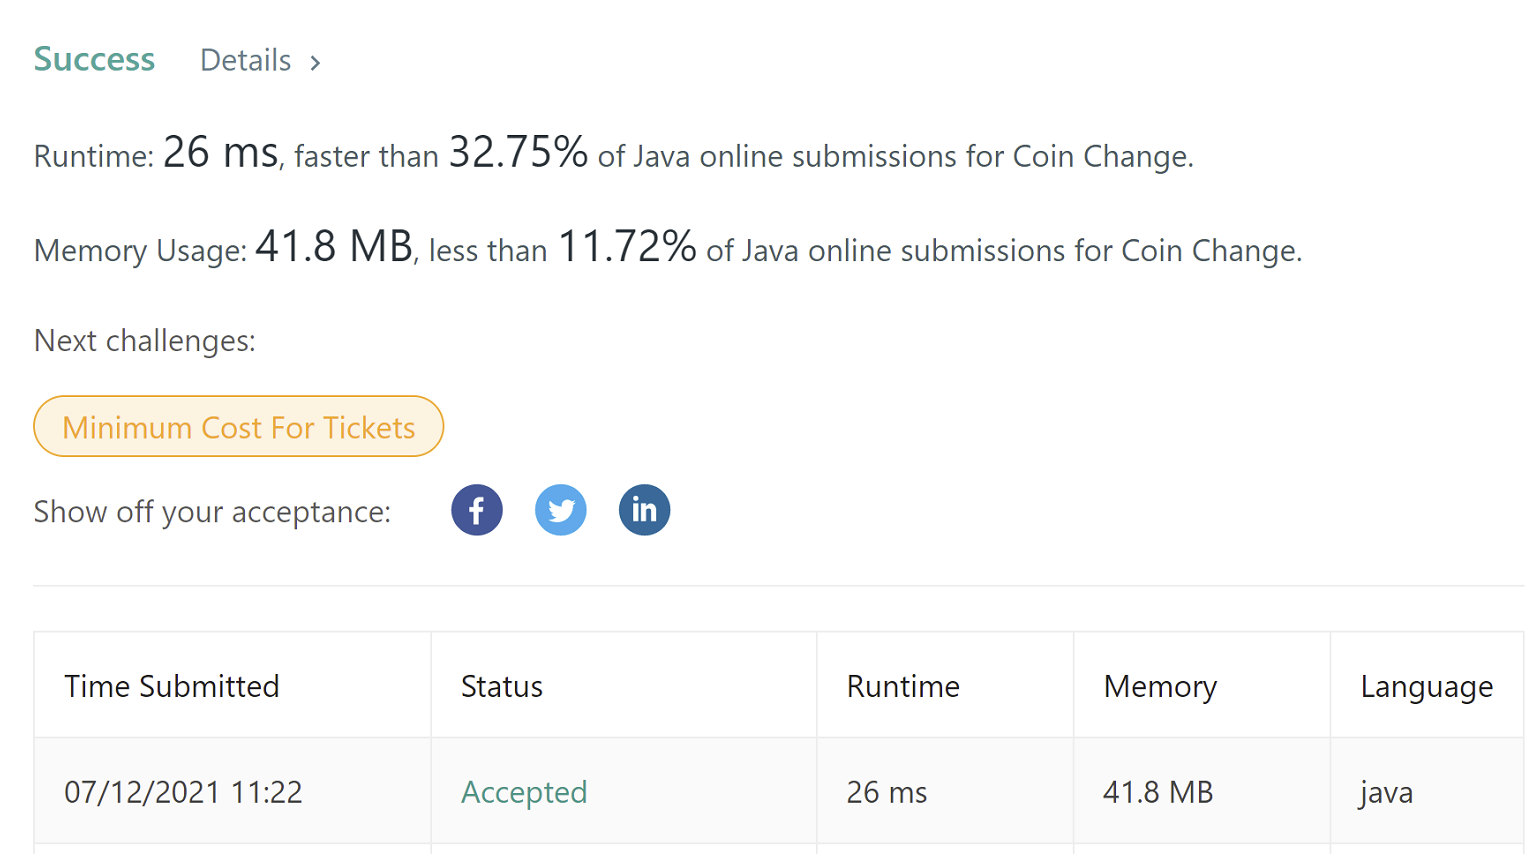Screen dimensions: 1529x854
Task: Select the Status column header
Action: (624, 686)
